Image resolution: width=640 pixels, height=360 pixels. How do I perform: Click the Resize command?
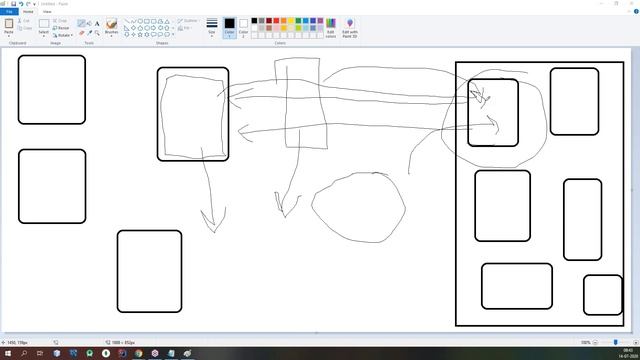pos(61,28)
